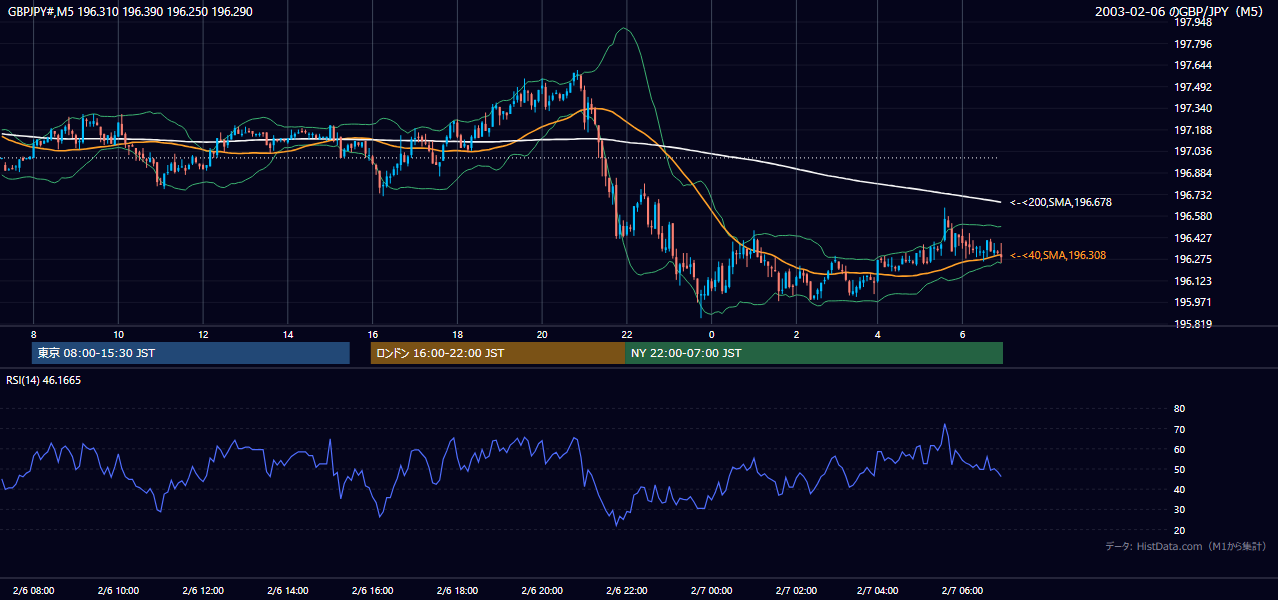
Task: Click the date label 2/6 10:00
Action: coord(118,590)
